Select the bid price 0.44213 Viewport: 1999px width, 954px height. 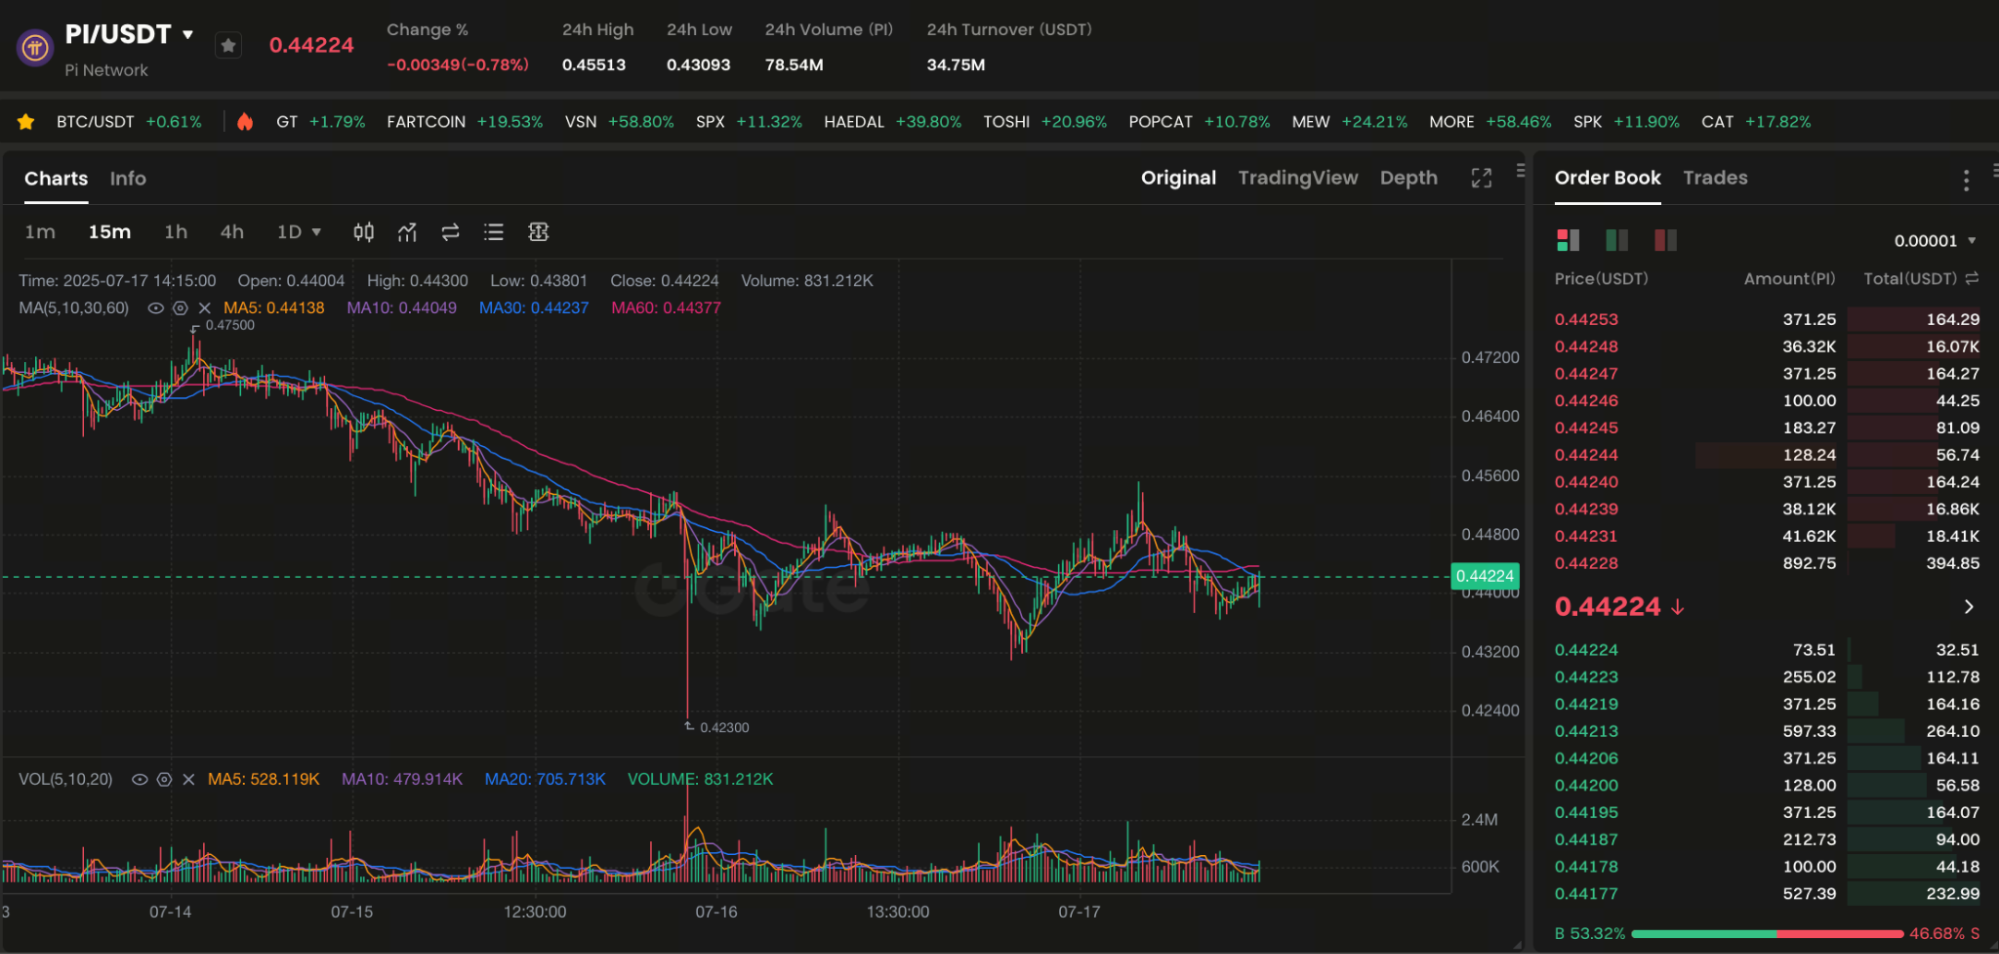point(1586,731)
